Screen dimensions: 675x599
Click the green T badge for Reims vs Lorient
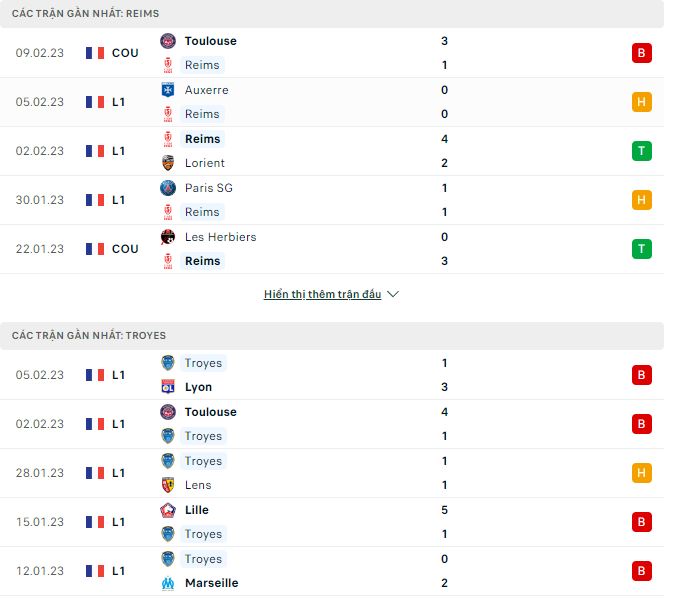642,151
